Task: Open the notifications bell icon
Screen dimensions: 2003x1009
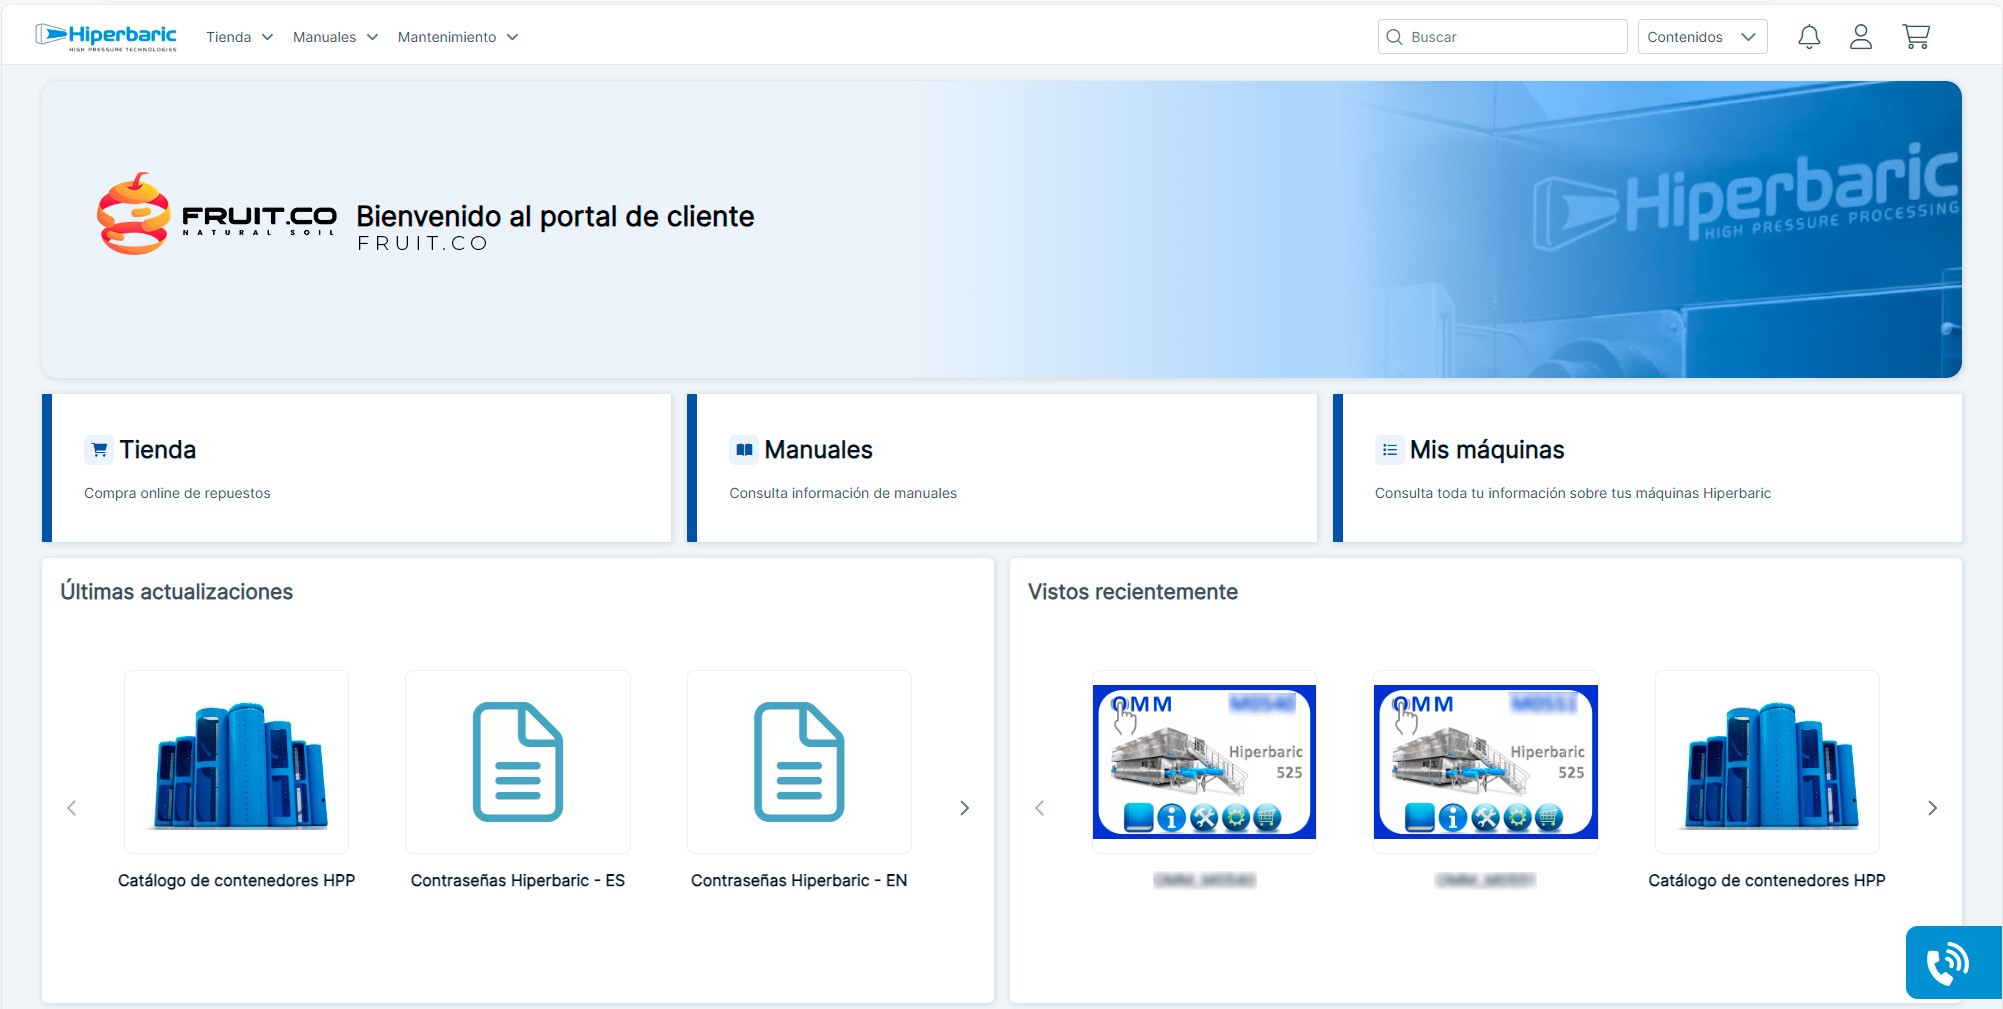Action: click(x=1808, y=37)
